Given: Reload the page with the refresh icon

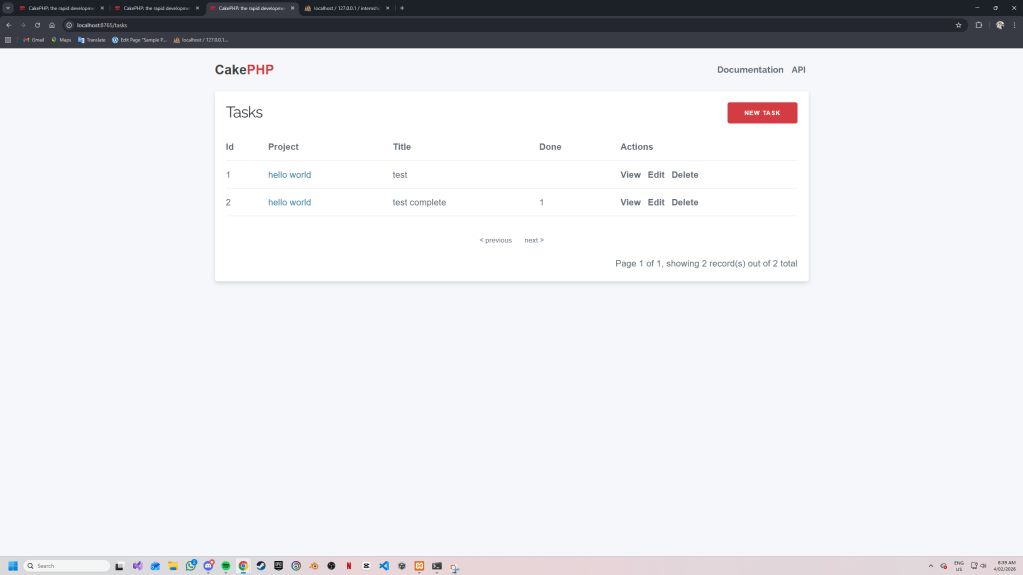Looking at the screenshot, I should (x=37, y=25).
